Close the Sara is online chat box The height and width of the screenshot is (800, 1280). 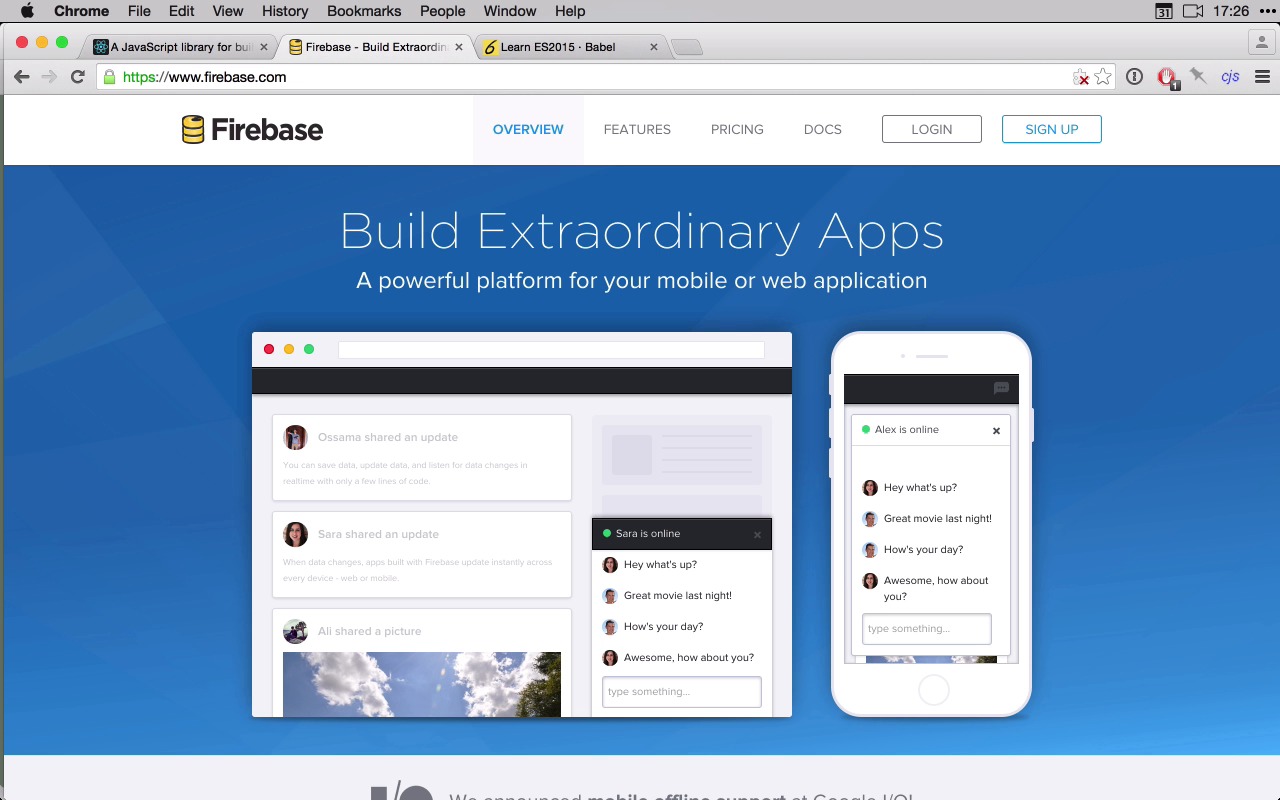click(757, 535)
